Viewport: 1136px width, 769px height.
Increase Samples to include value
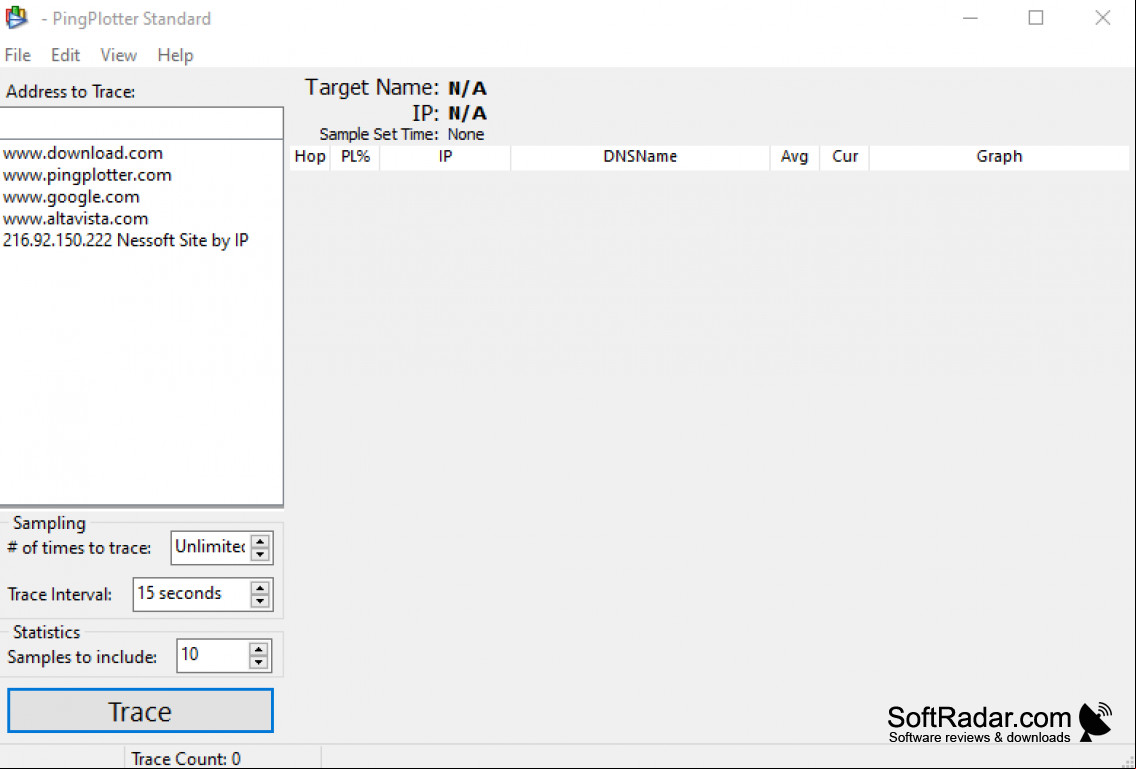[x=259, y=649]
